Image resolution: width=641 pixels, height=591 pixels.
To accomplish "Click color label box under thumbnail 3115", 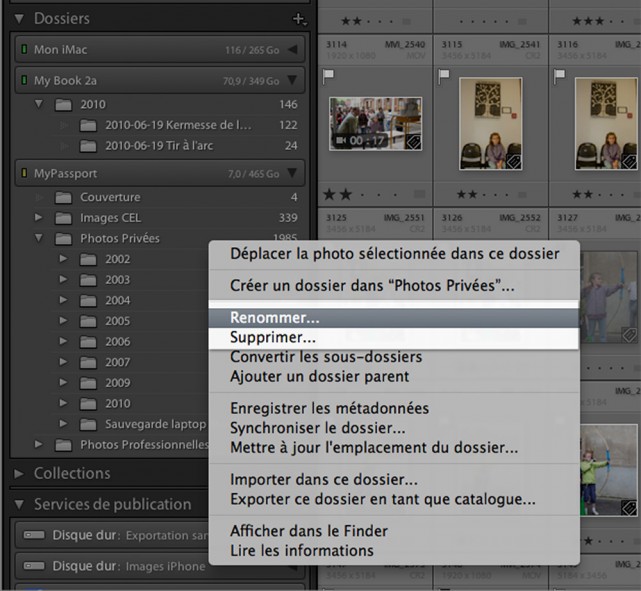I will click(x=522, y=195).
